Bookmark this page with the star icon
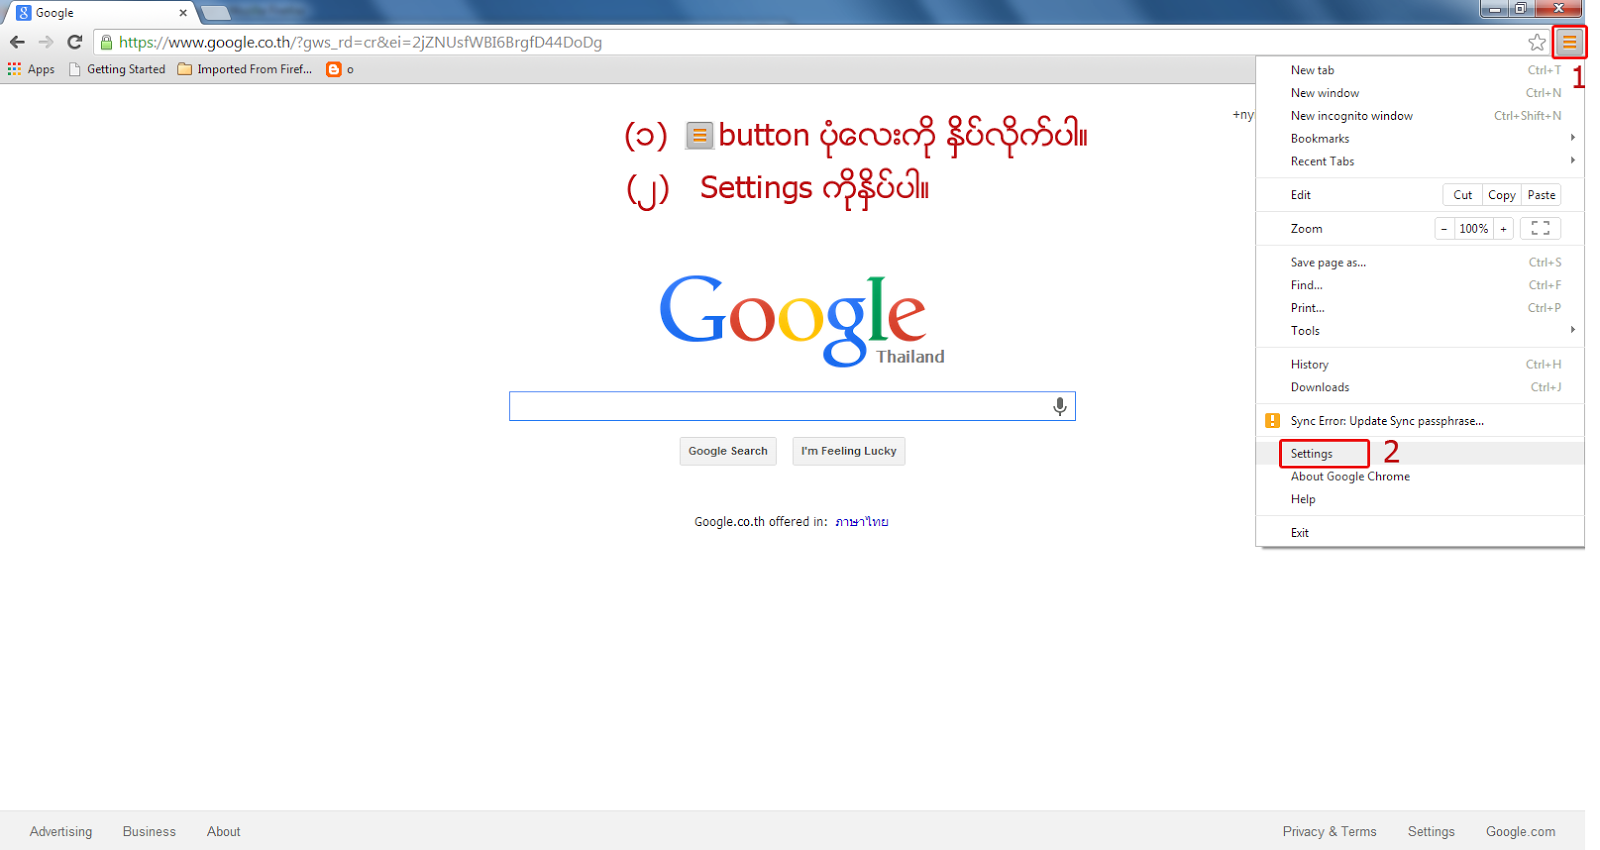This screenshot has width=1600, height=850. pyautogui.click(x=1537, y=42)
